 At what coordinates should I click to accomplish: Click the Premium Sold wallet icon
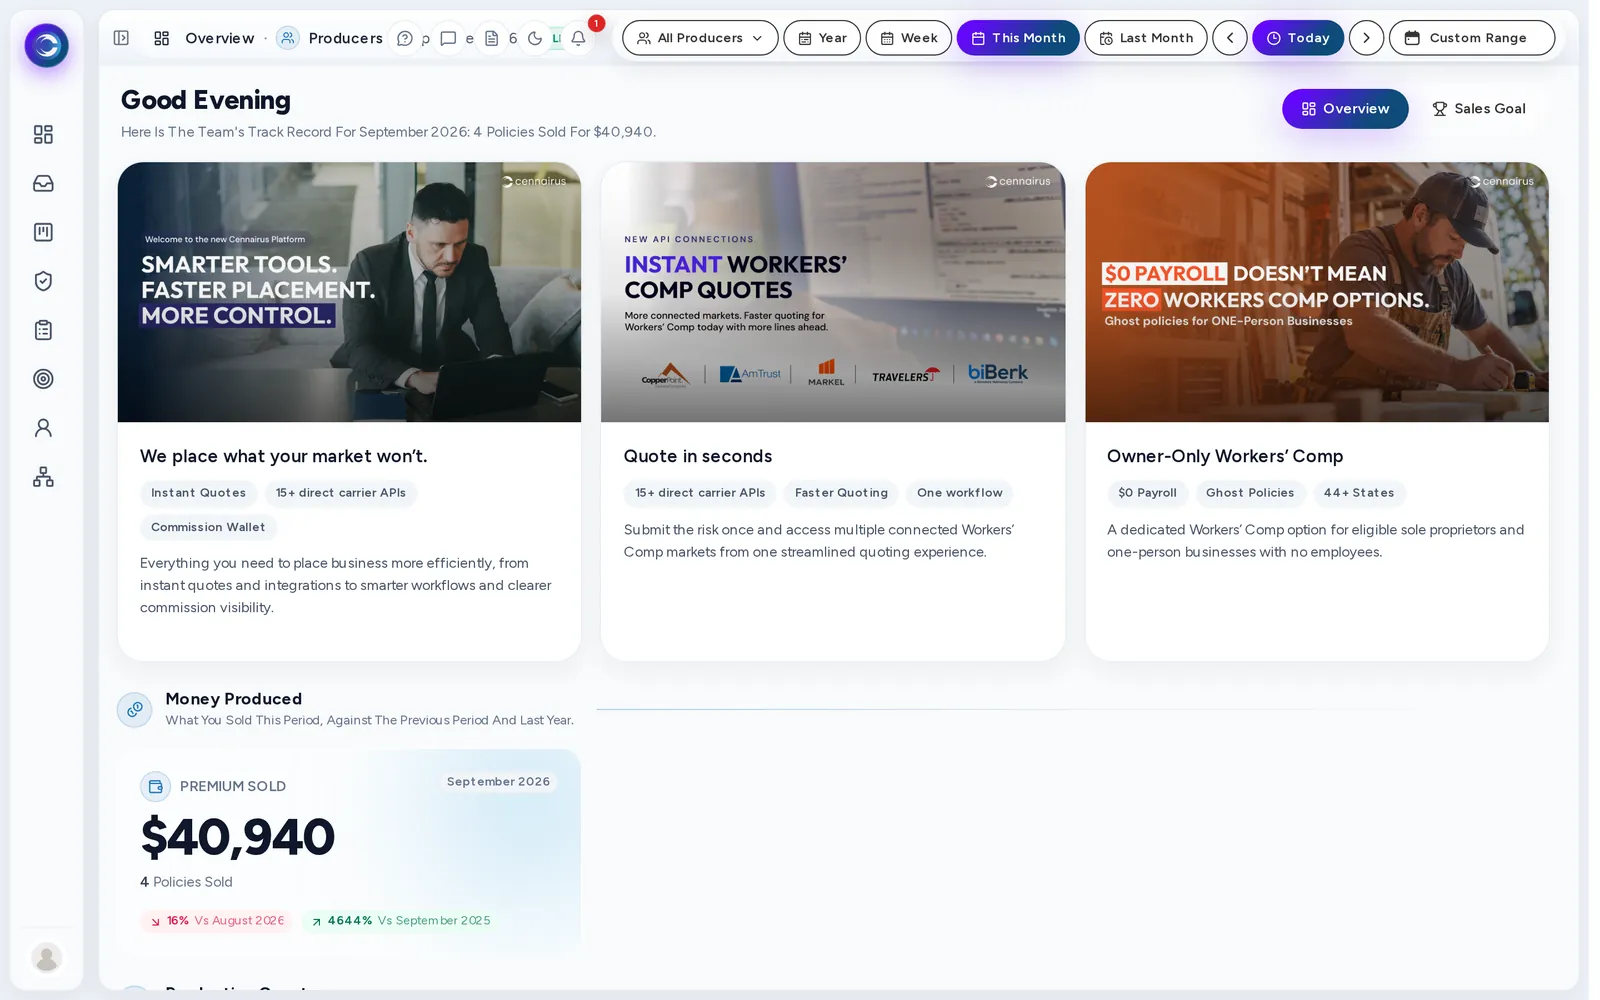pyautogui.click(x=155, y=786)
